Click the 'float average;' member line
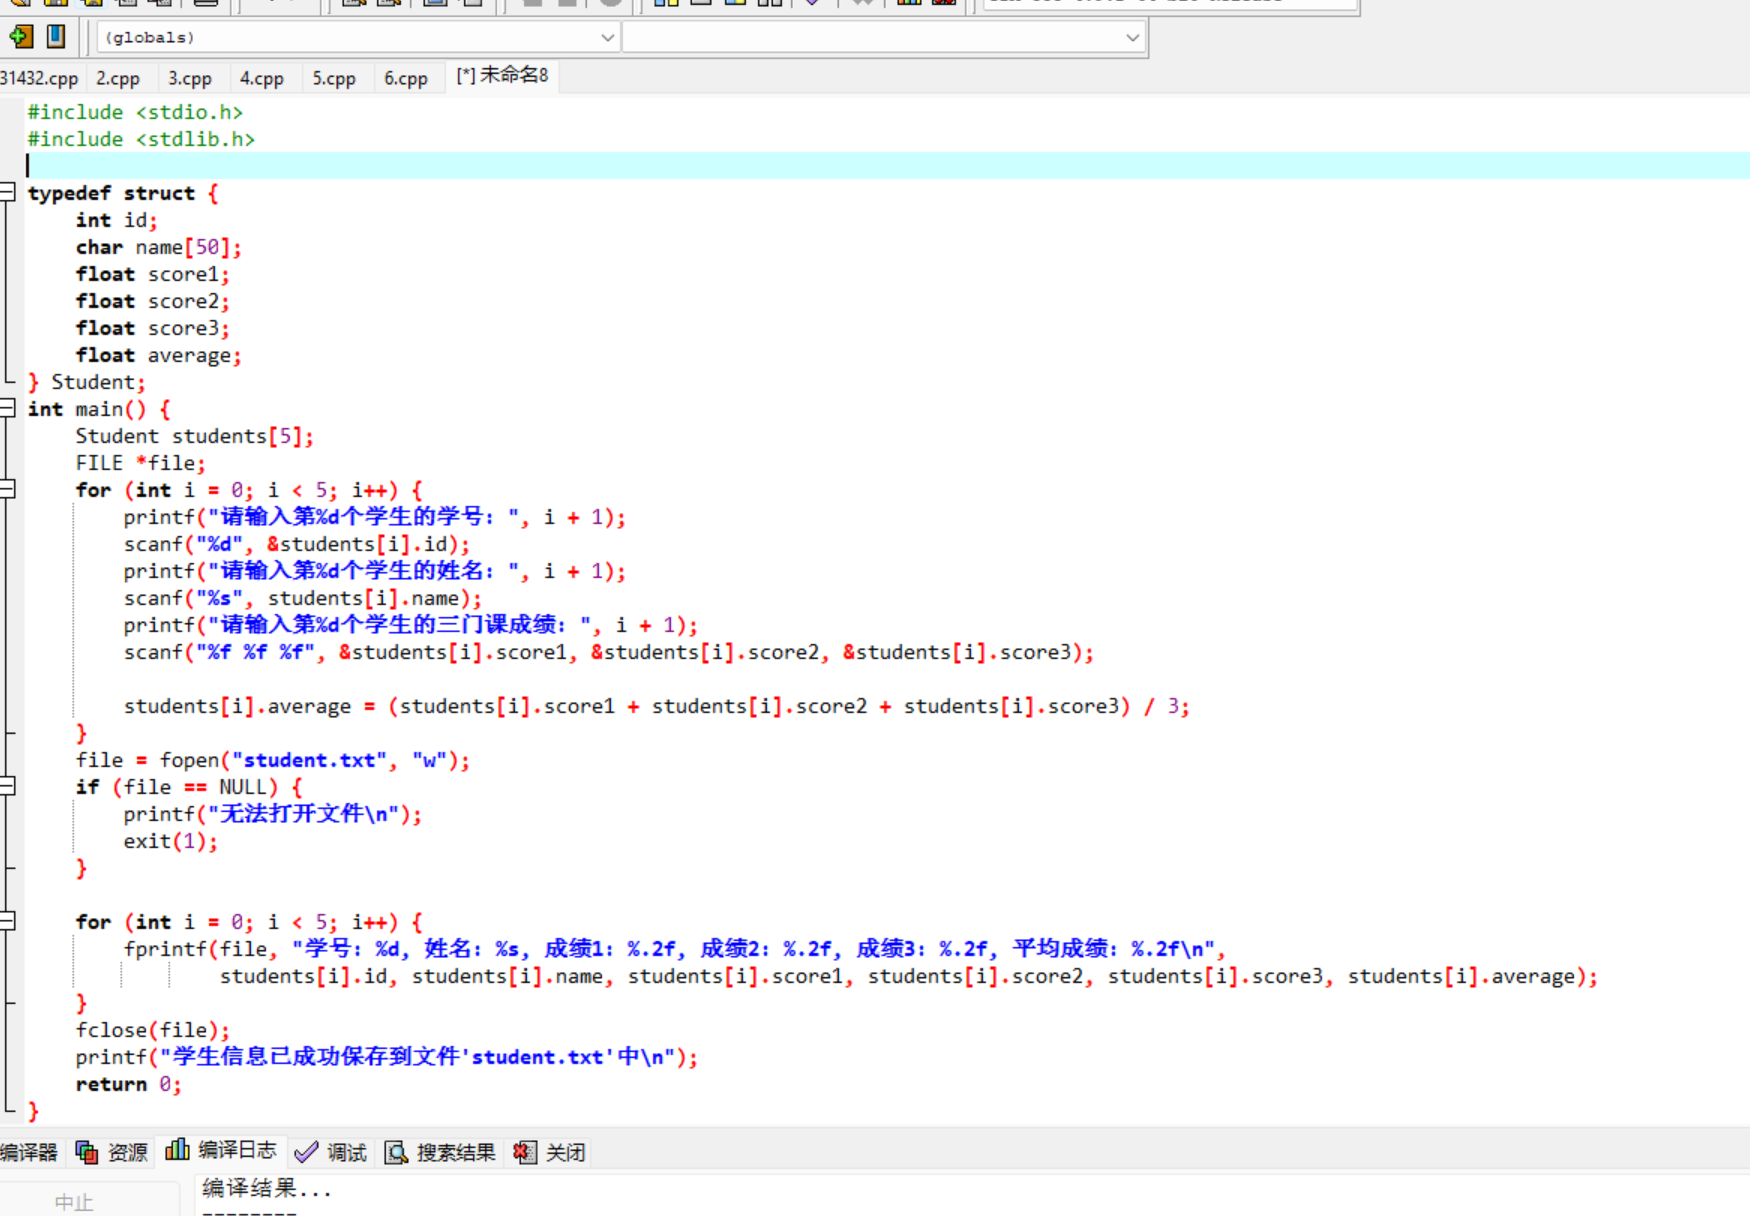The height and width of the screenshot is (1216, 1750). (x=158, y=355)
